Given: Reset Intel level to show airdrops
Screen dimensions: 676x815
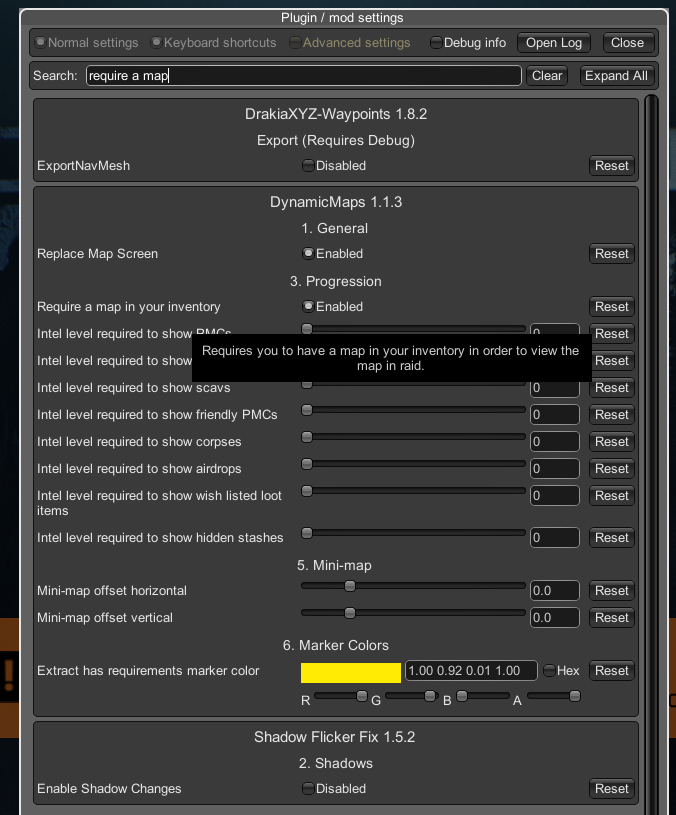Looking at the screenshot, I should (612, 468).
